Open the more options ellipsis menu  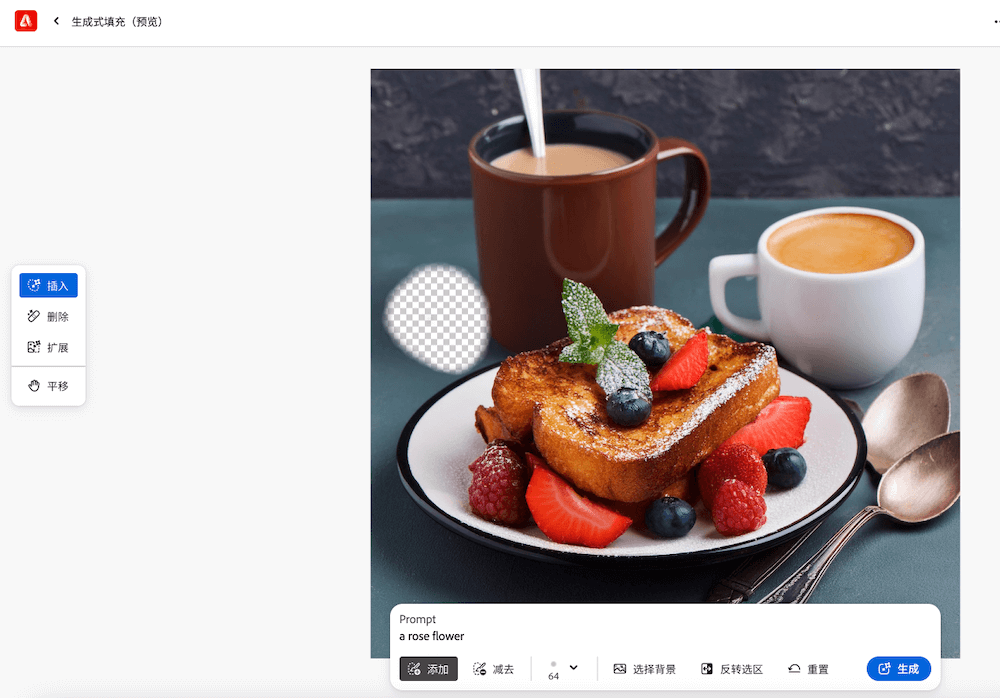(996, 21)
